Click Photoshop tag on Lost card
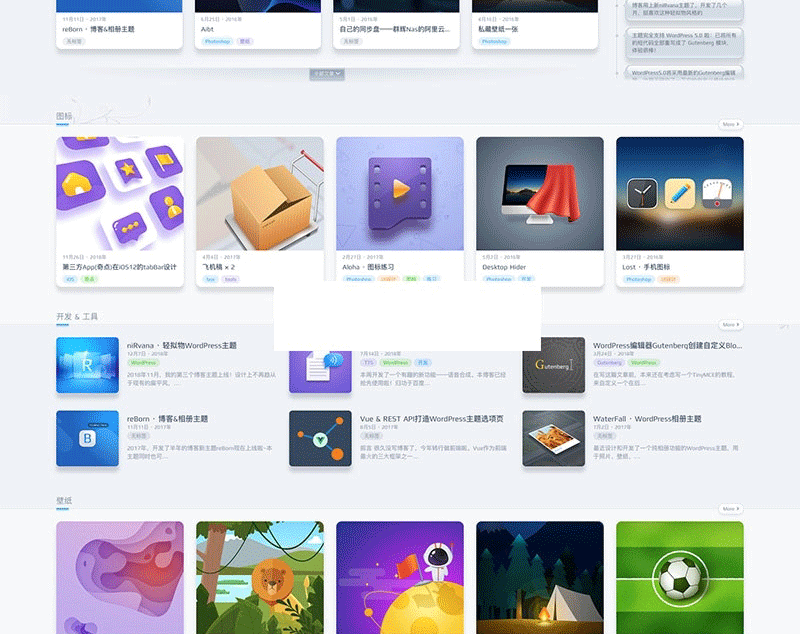The height and width of the screenshot is (634, 800). click(638, 279)
